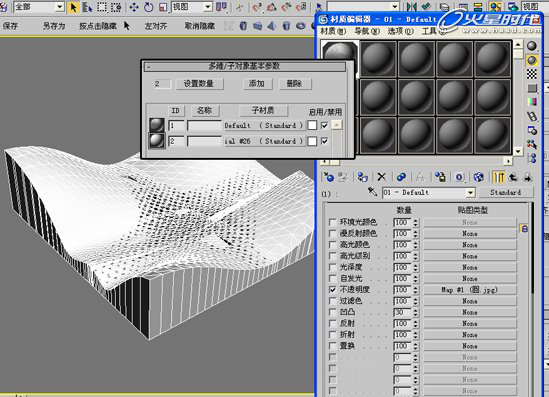549x397 pixels.
Task: Uncheck the 不透明度 opacity checkbox
Action: tap(333, 290)
